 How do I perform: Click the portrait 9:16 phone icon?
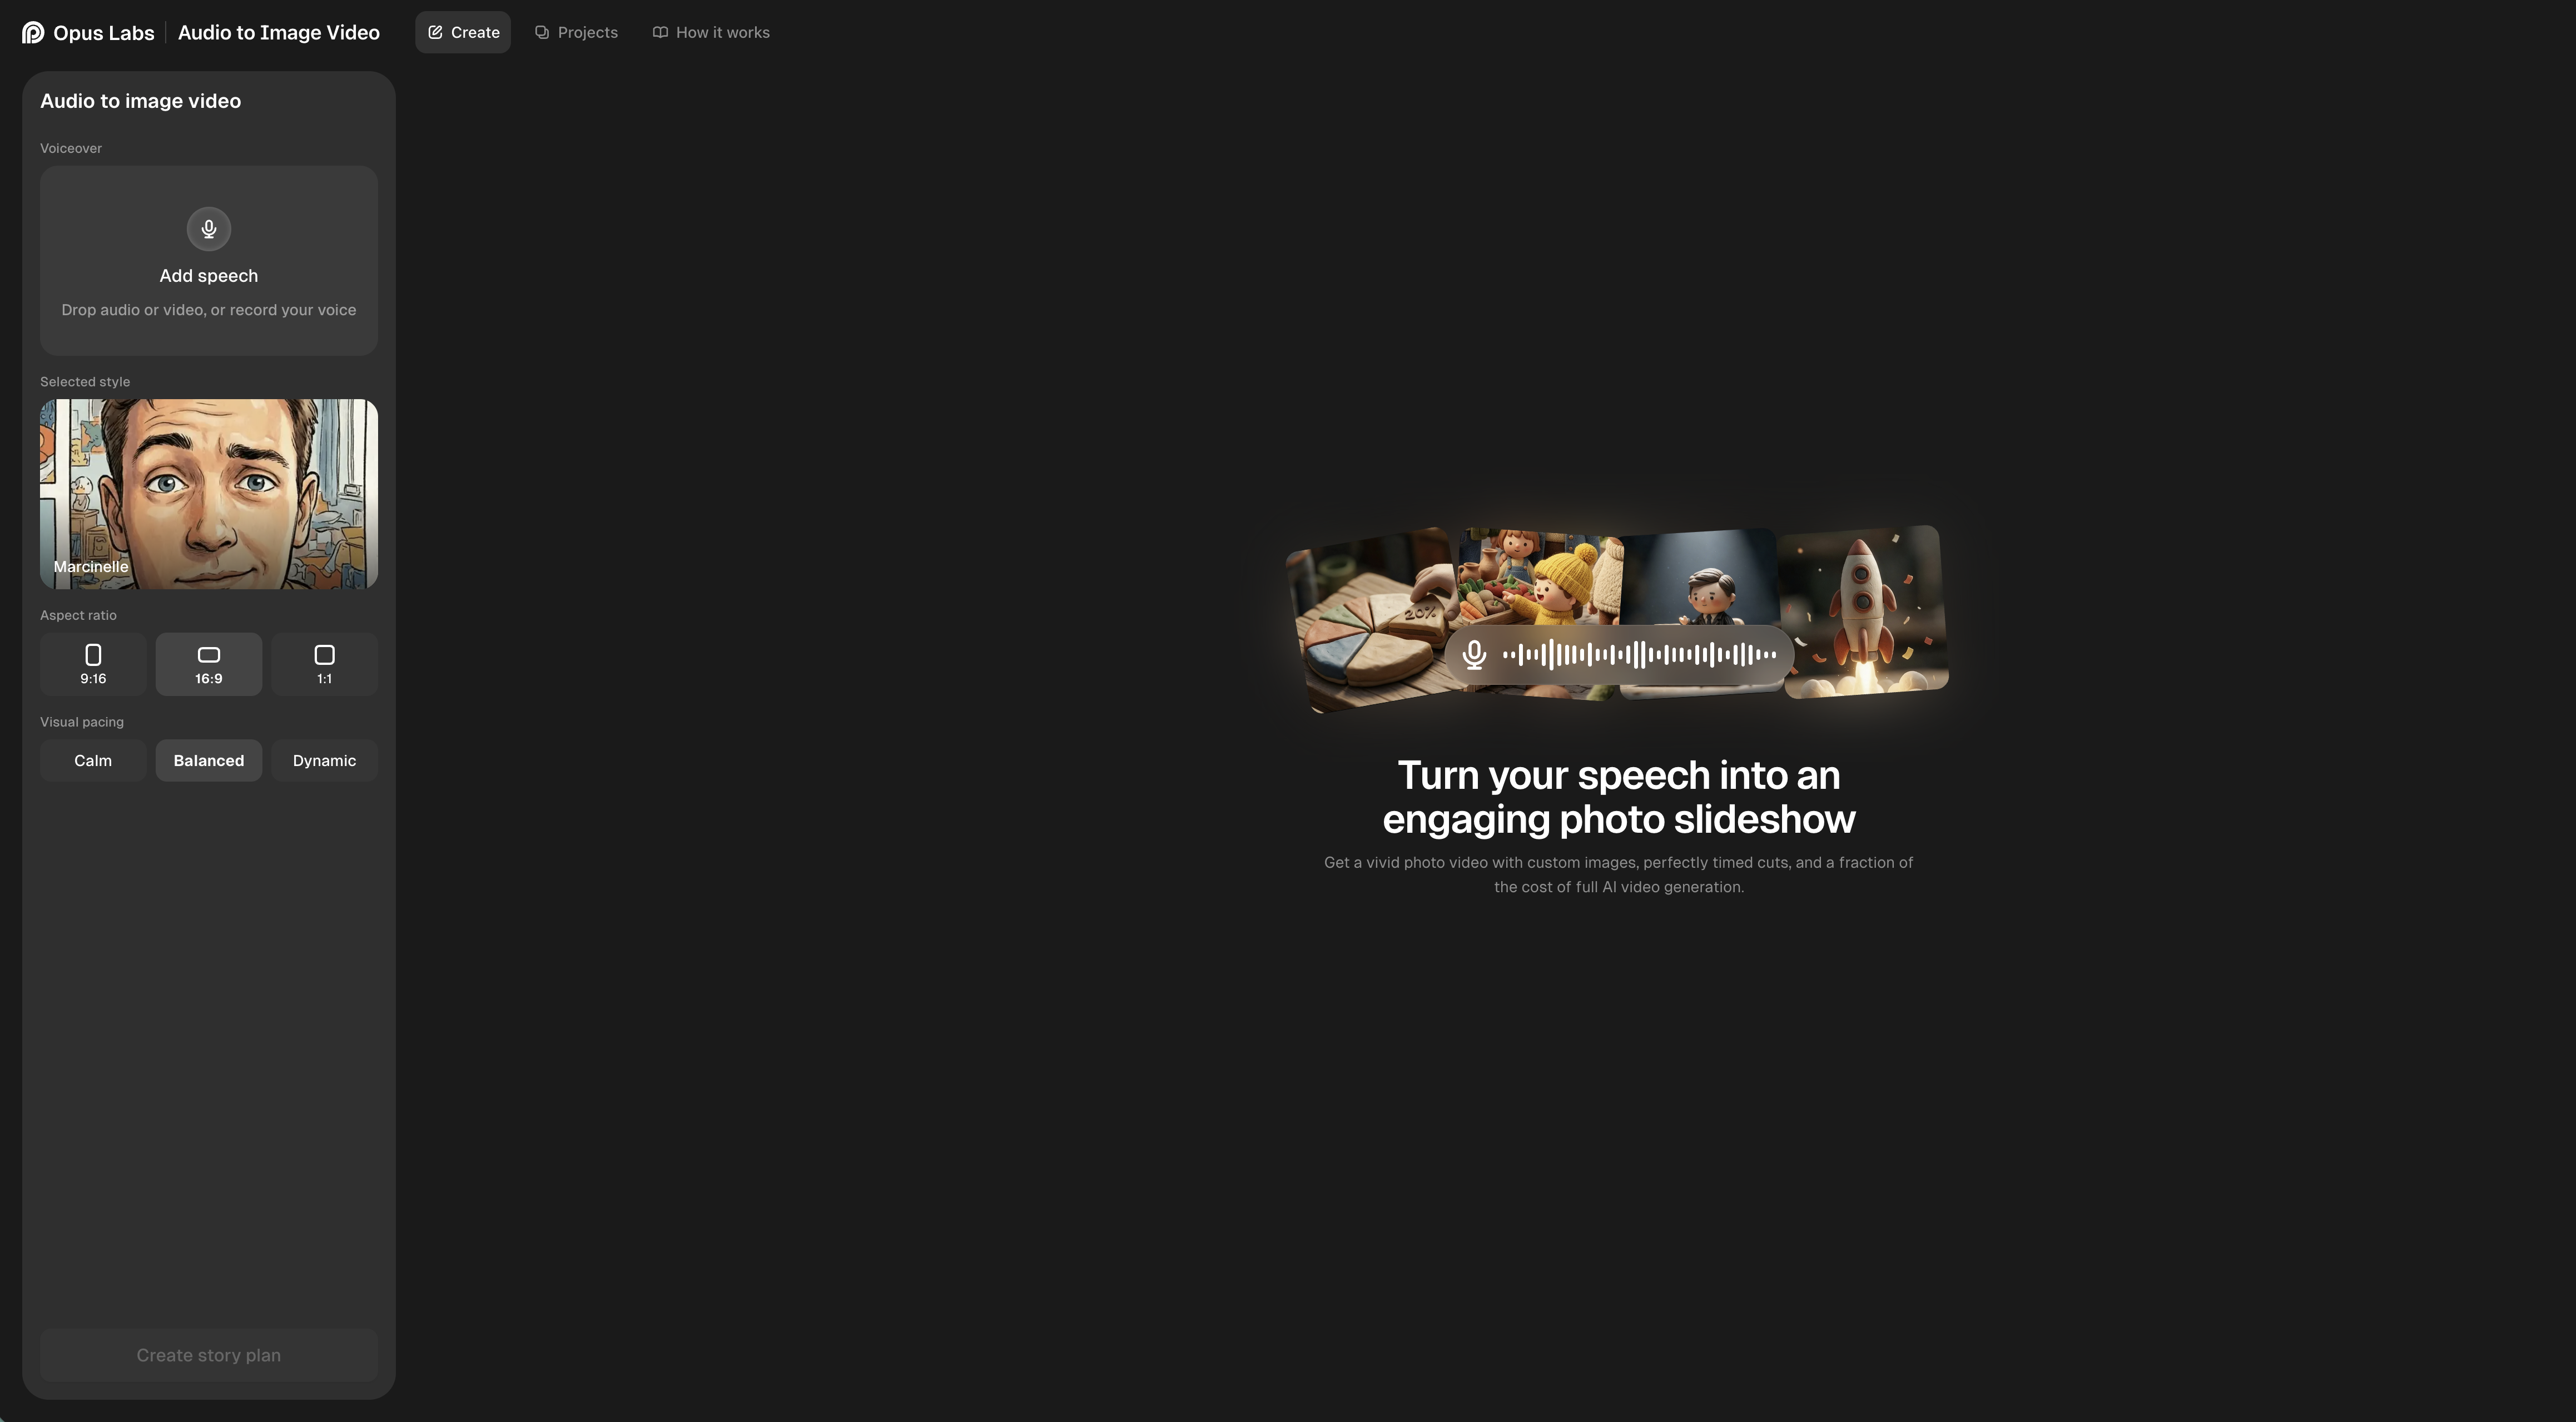pyautogui.click(x=93, y=655)
